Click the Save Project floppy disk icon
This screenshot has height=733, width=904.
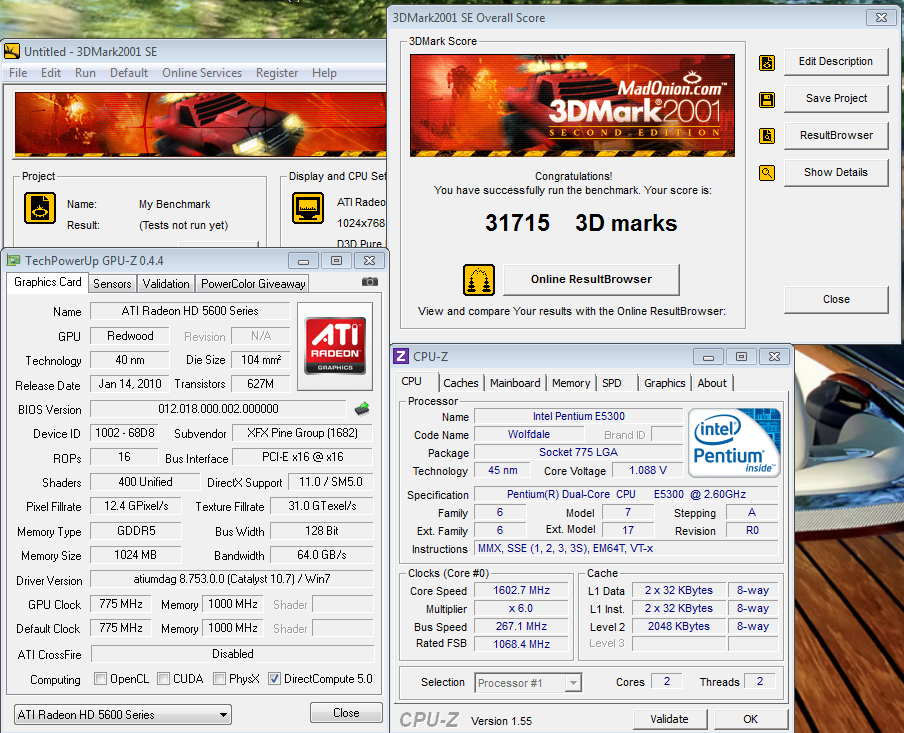pos(767,99)
